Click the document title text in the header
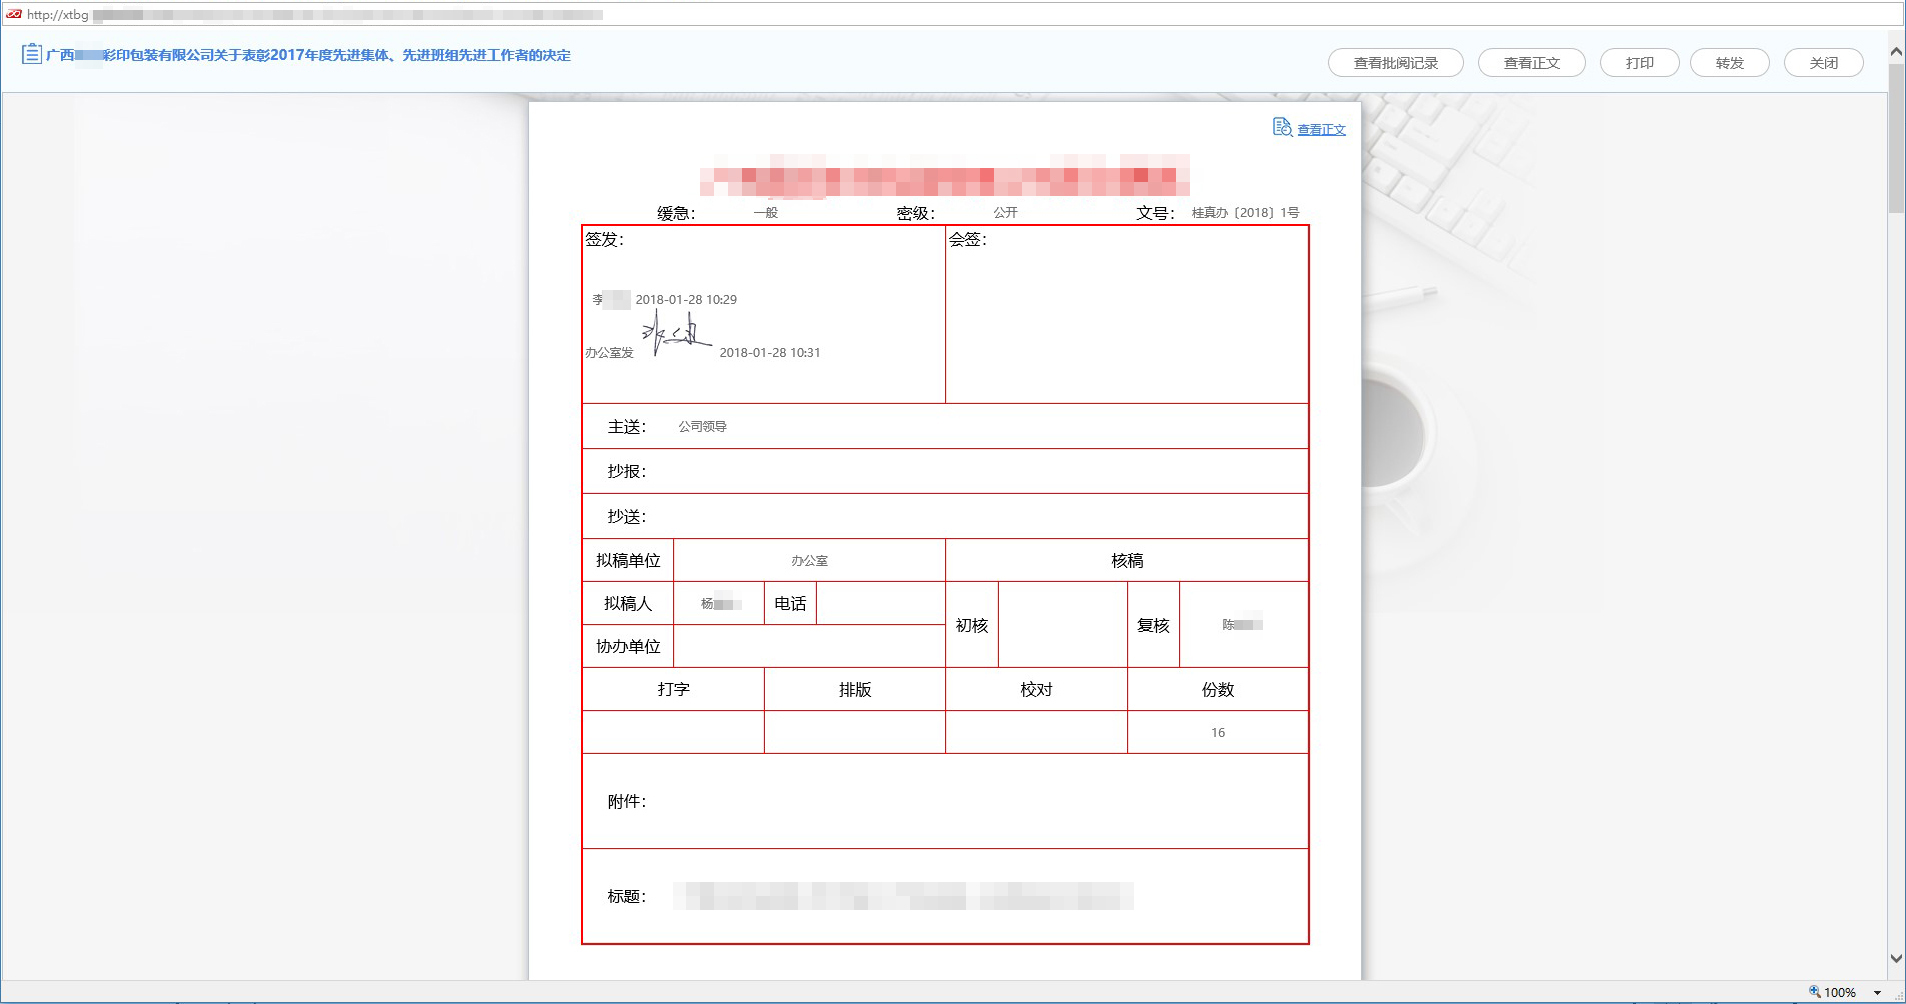Image resolution: width=1906 pixels, height=1004 pixels. click(x=308, y=55)
